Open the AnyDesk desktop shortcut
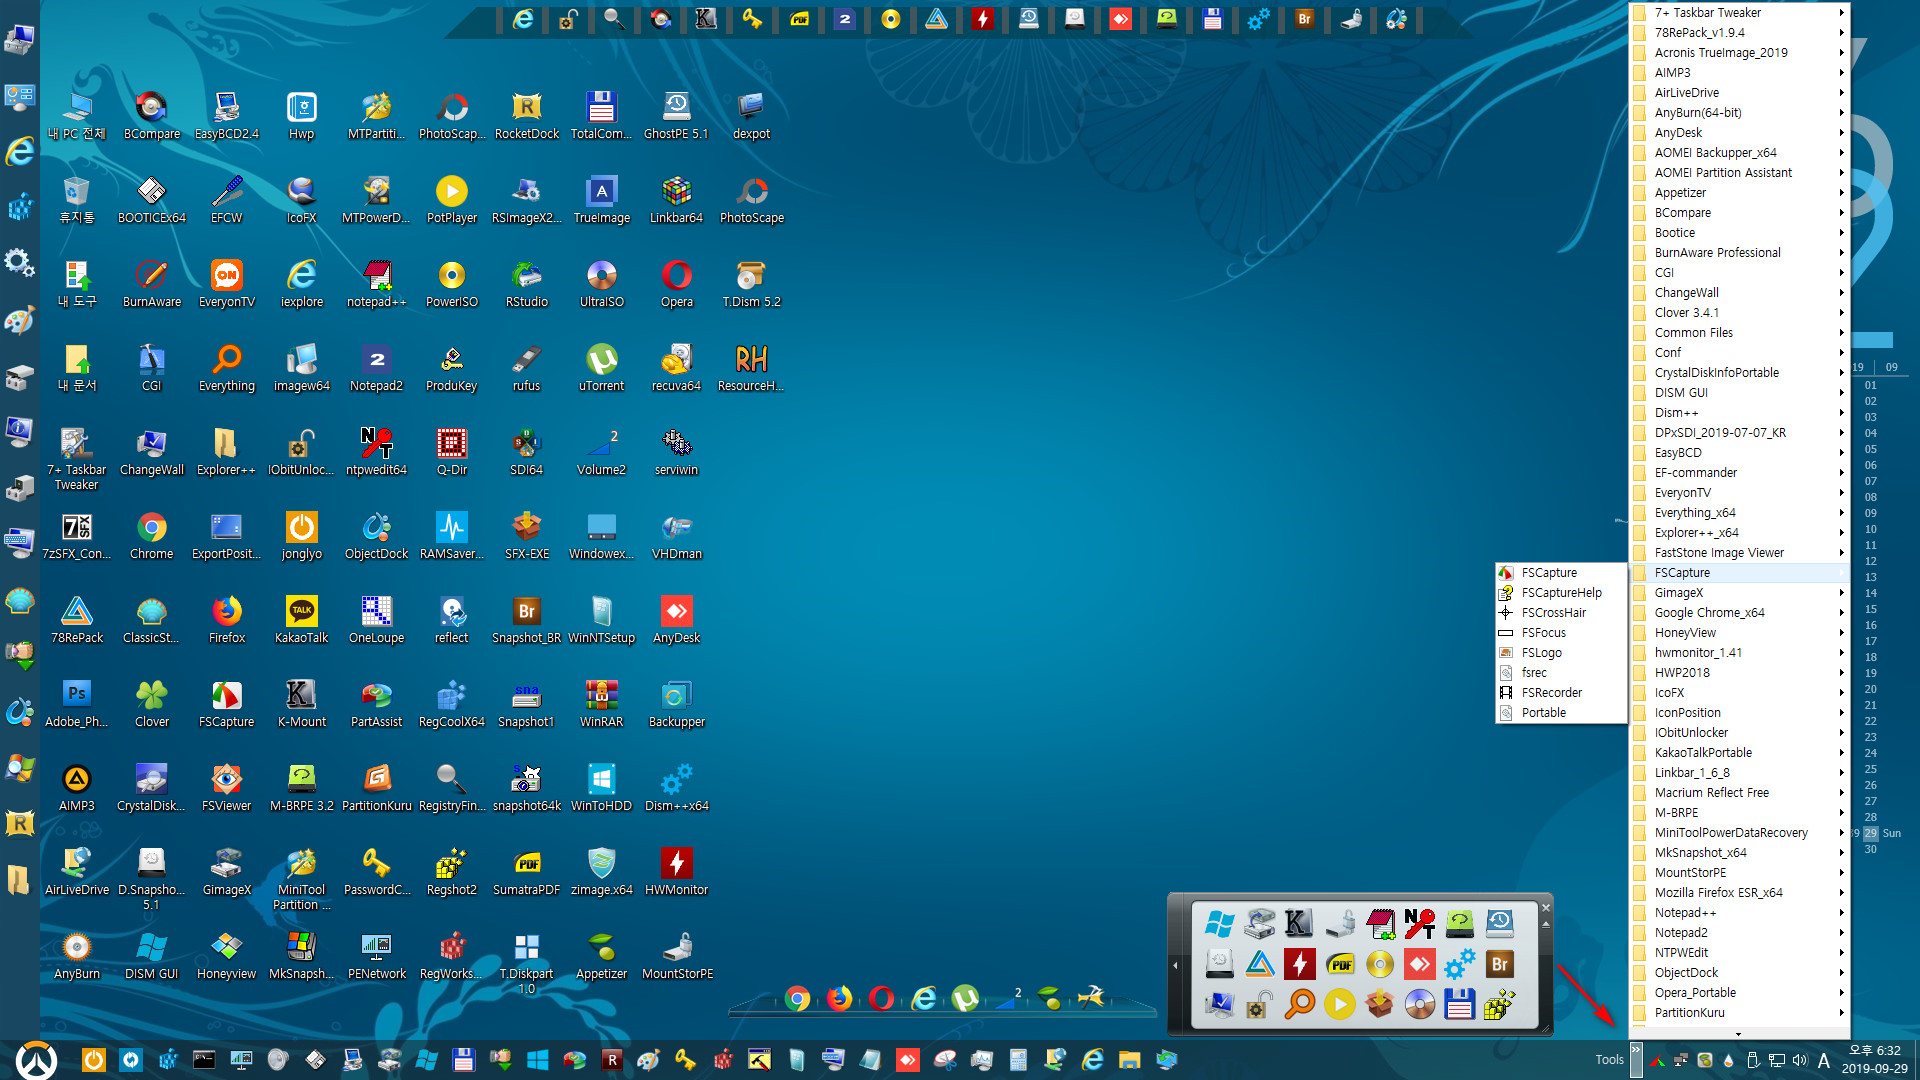Image resolution: width=1920 pixels, height=1080 pixels. click(x=677, y=619)
